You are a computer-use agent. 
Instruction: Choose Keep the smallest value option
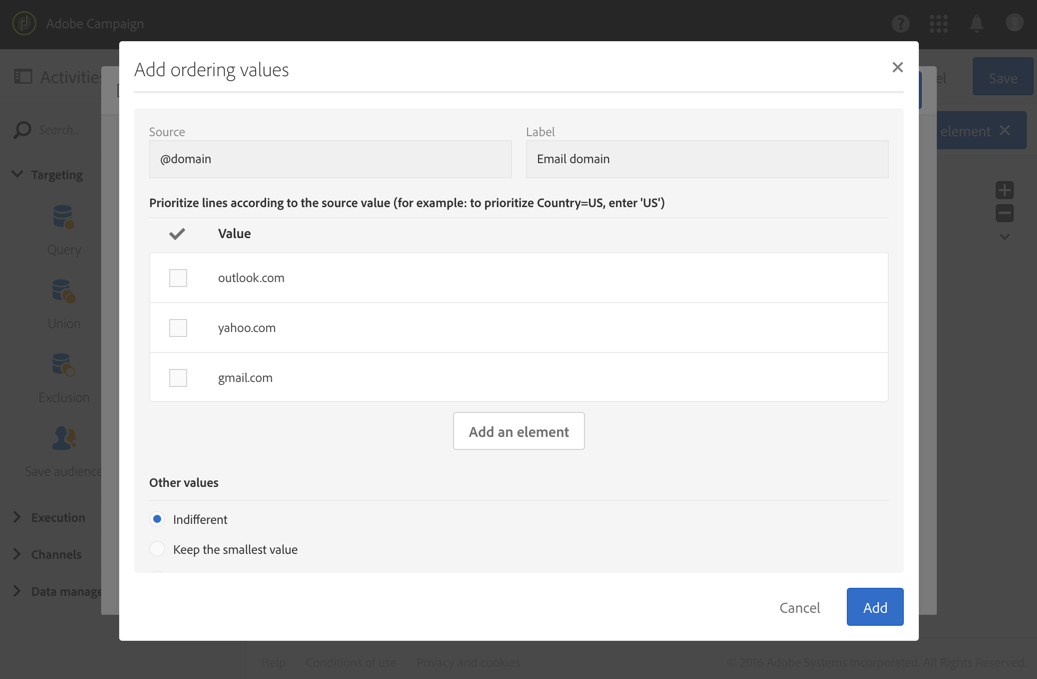(x=157, y=549)
